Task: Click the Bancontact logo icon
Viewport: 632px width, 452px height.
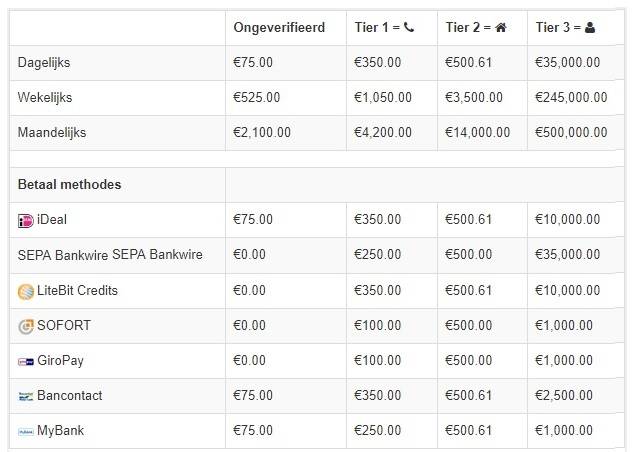Action: pos(26,396)
